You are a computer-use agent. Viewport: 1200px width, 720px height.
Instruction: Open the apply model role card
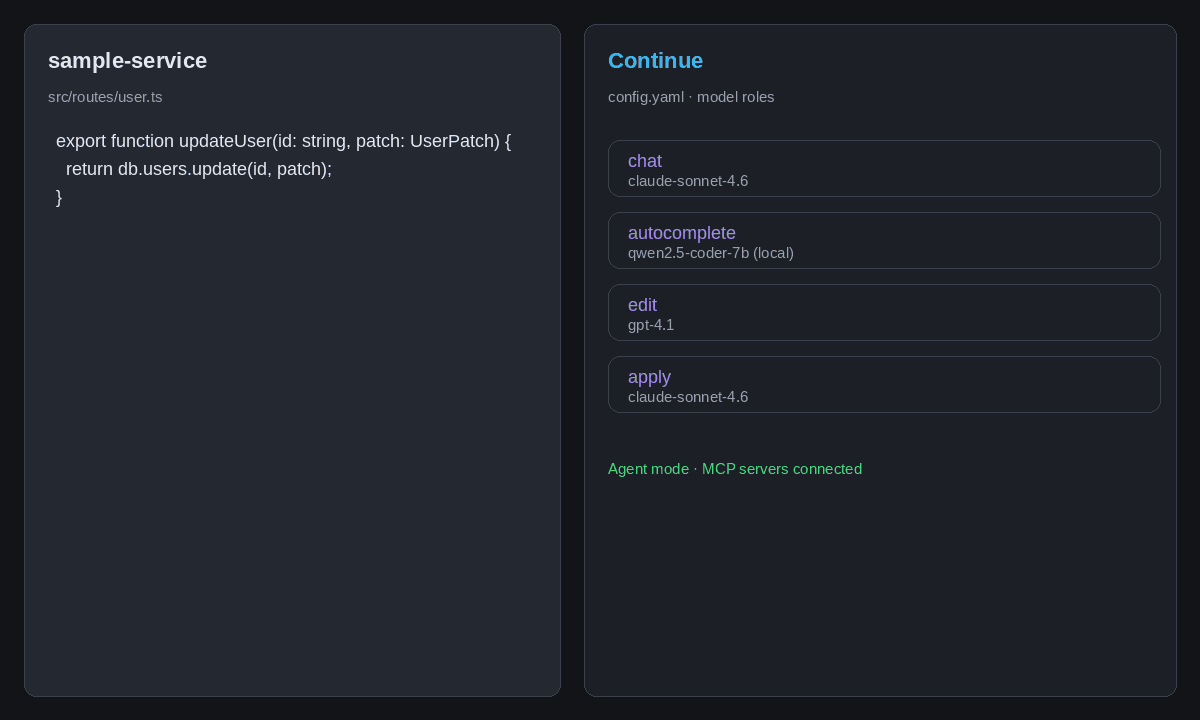pos(884,384)
